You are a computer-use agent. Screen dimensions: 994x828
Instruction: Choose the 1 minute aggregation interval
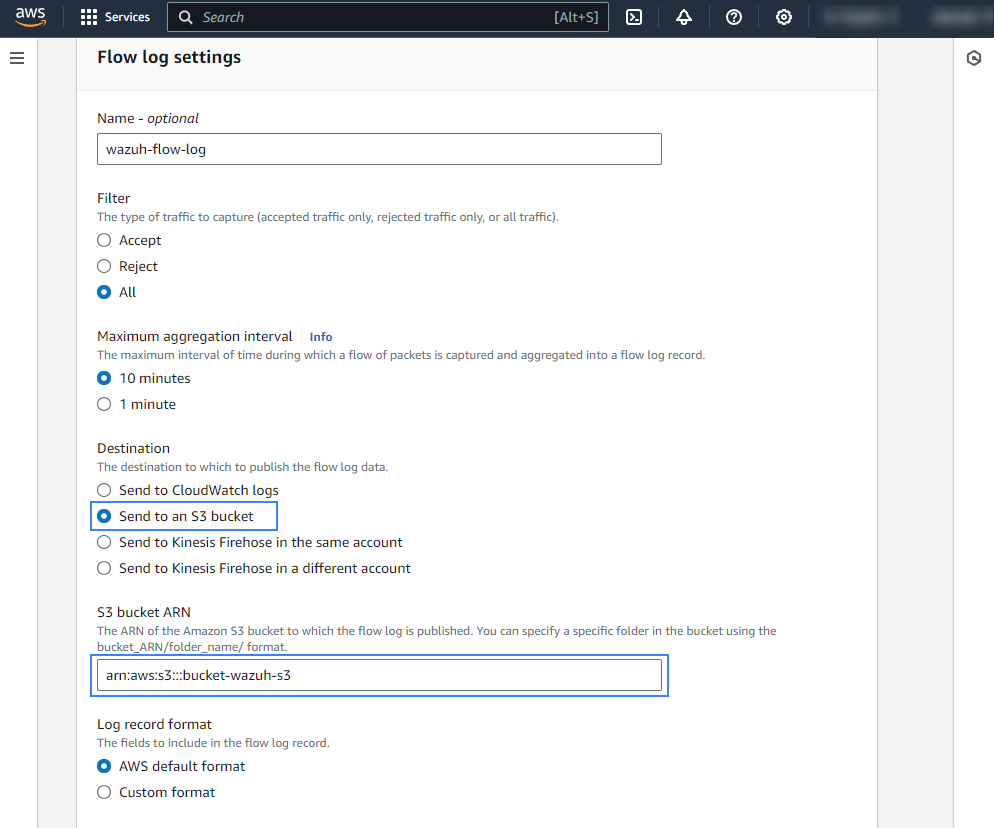104,404
